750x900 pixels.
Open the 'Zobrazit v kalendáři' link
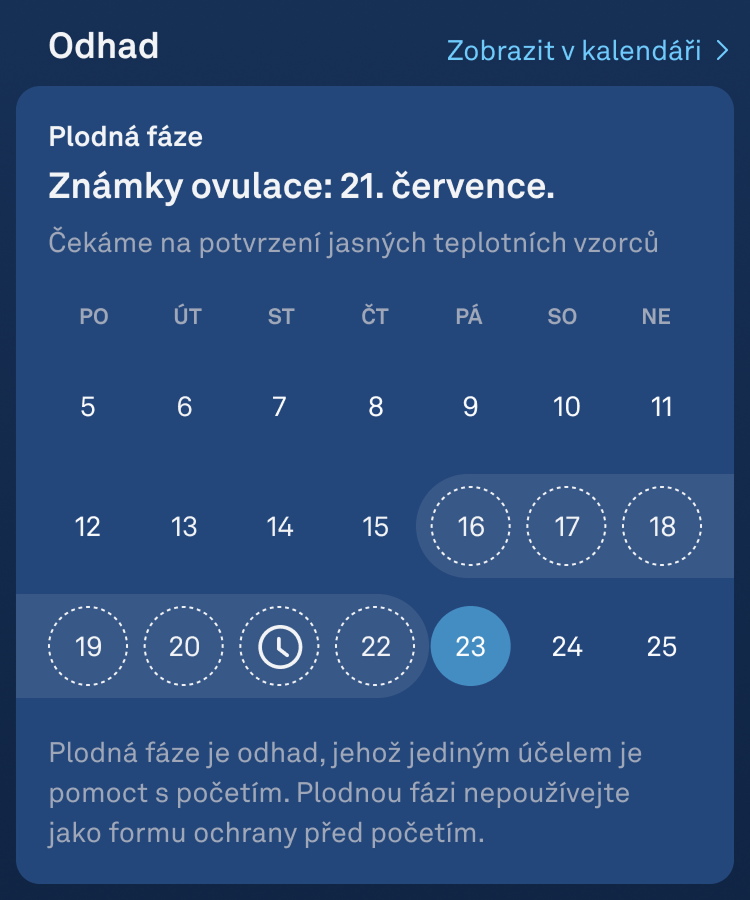click(x=573, y=50)
